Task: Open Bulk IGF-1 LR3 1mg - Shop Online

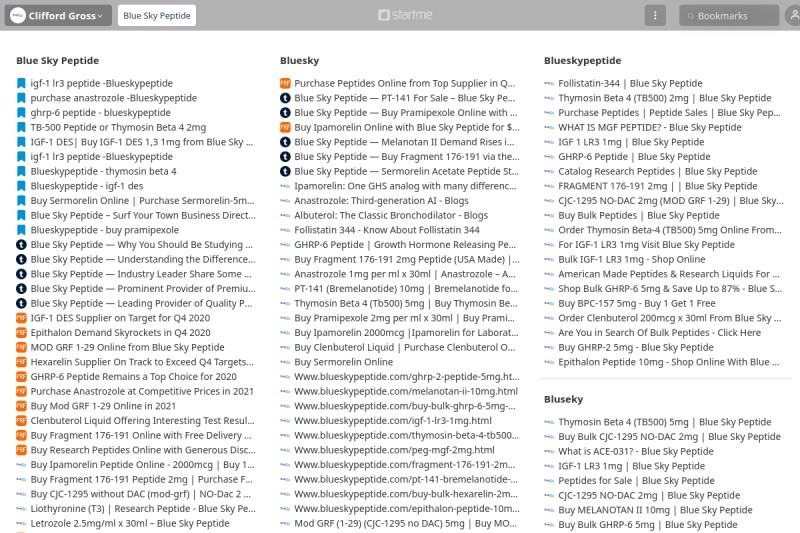Action: [632, 260]
